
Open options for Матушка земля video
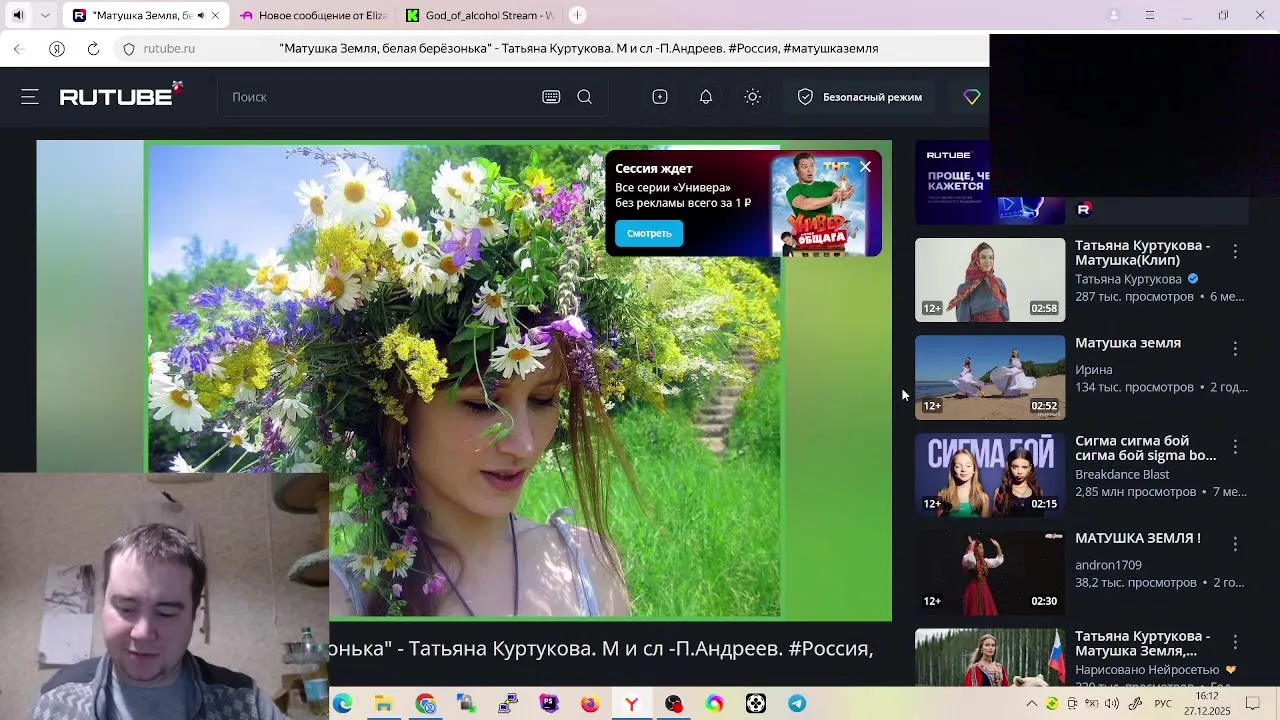(x=1235, y=349)
